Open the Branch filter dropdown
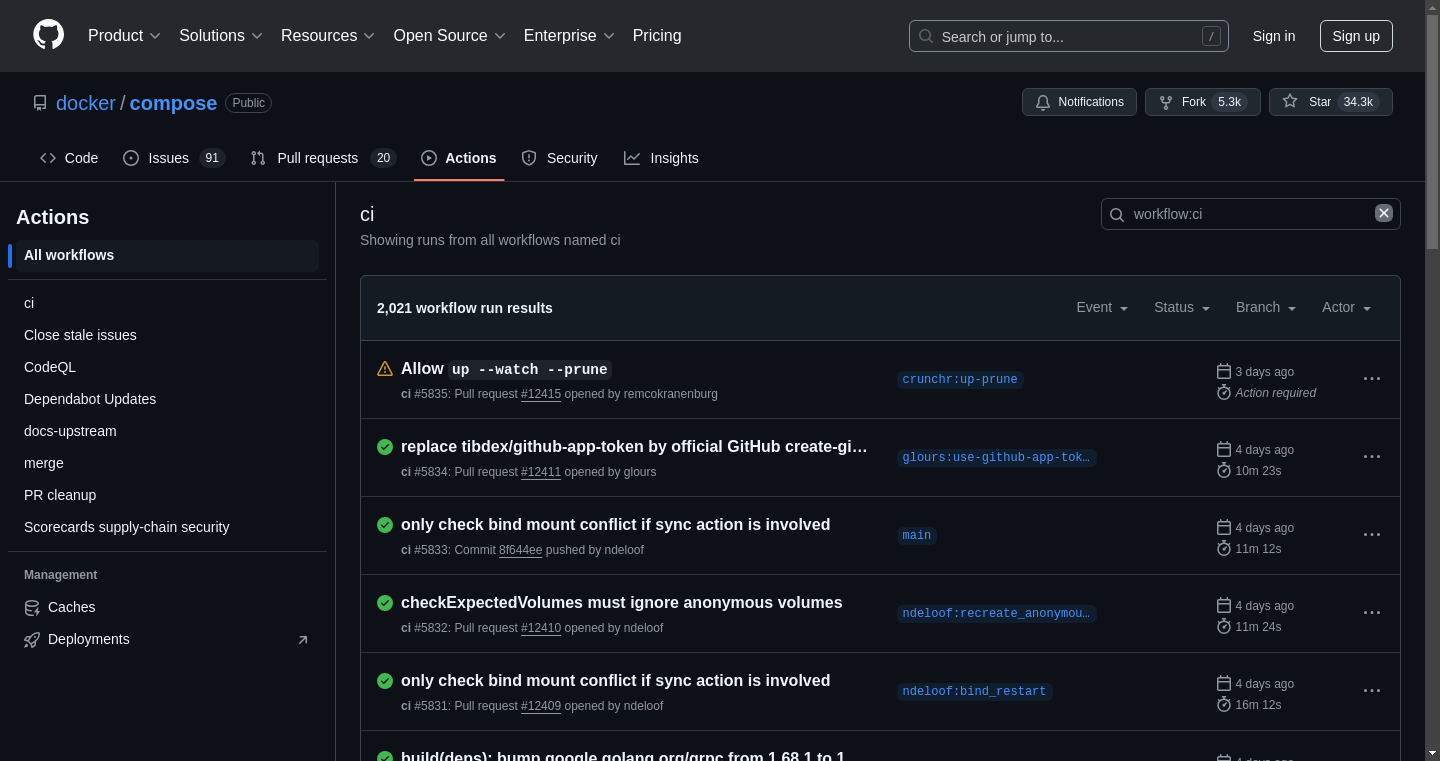 point(1266,307)
